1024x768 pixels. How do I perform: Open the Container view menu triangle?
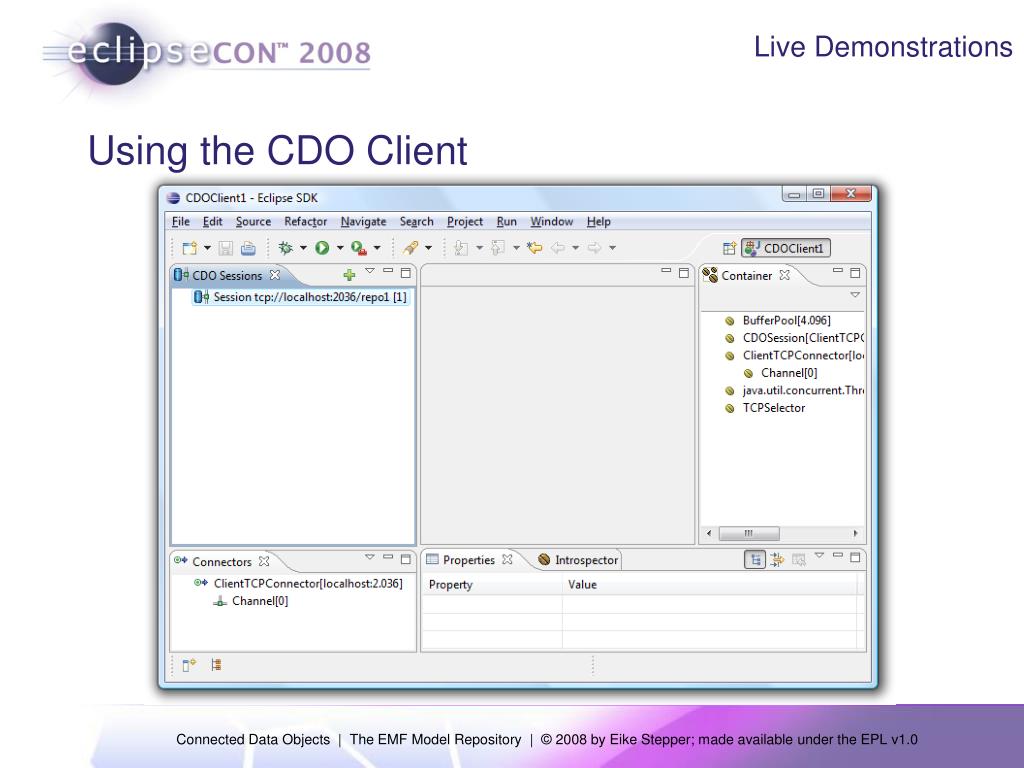coord(855,295)
